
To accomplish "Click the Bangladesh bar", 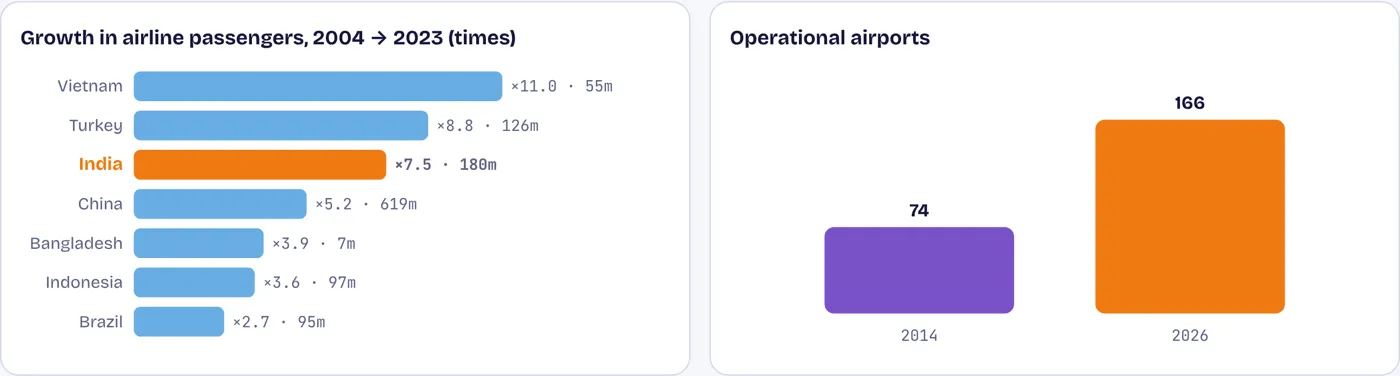I will pos(199,243).
